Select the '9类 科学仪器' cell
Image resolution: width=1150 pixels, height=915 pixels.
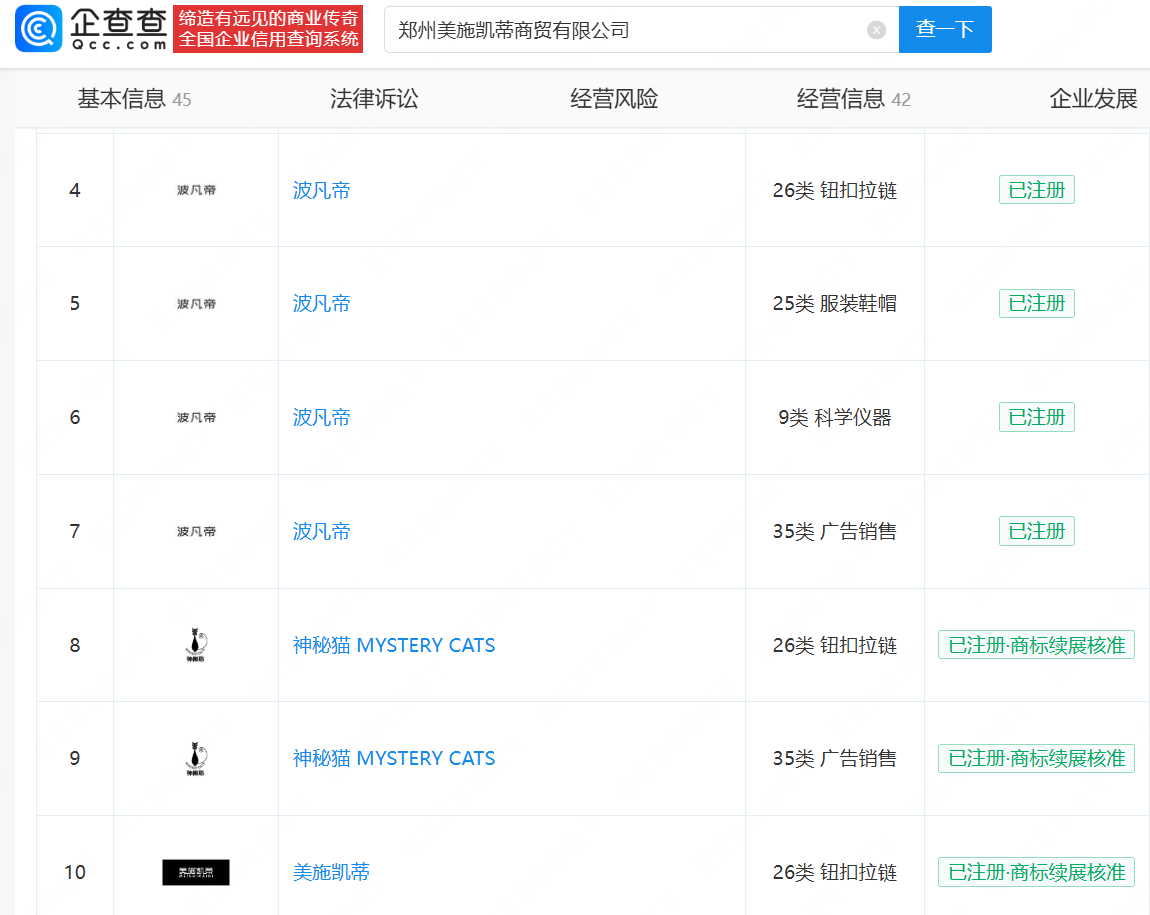click(835, 418)
